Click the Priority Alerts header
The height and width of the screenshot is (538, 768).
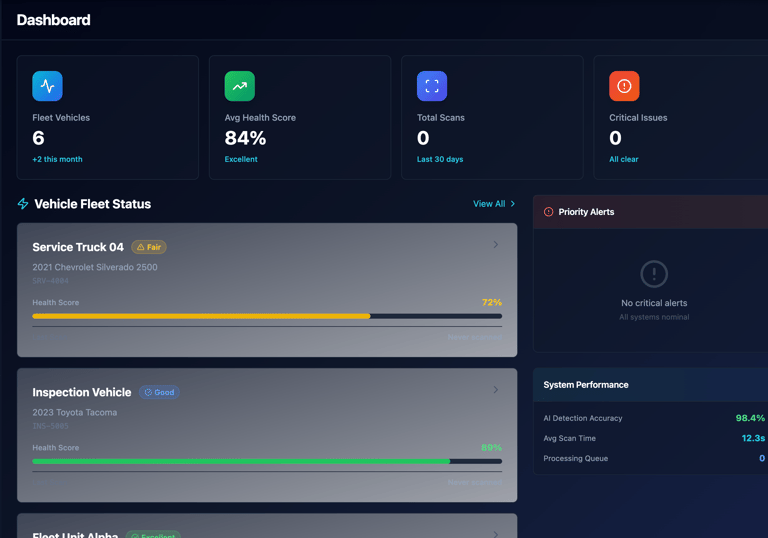[650, 212]
